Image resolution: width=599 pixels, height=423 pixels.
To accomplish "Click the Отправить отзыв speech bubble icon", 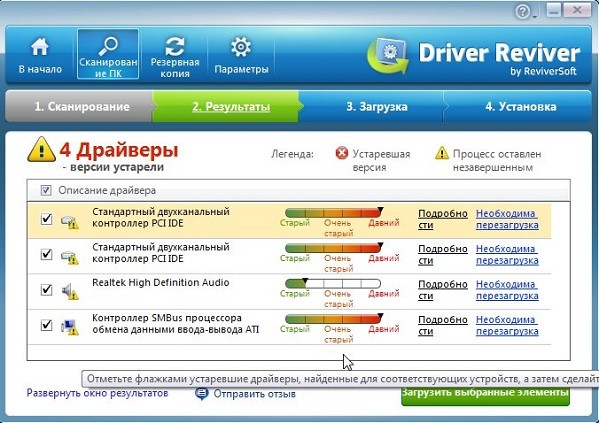I will 202,394.
